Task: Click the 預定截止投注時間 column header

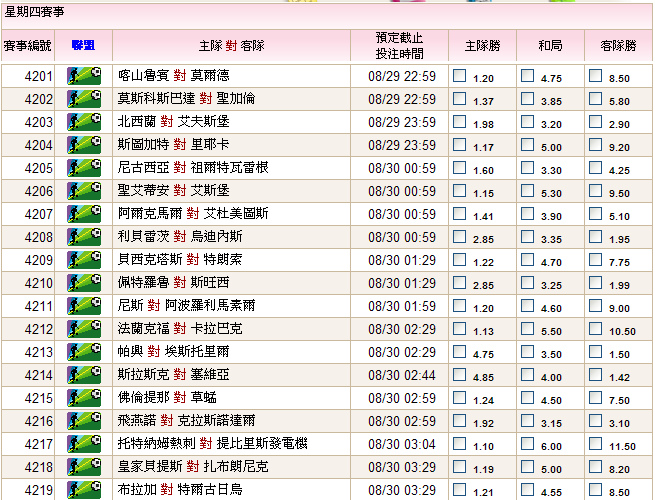Action: point(399,46)
